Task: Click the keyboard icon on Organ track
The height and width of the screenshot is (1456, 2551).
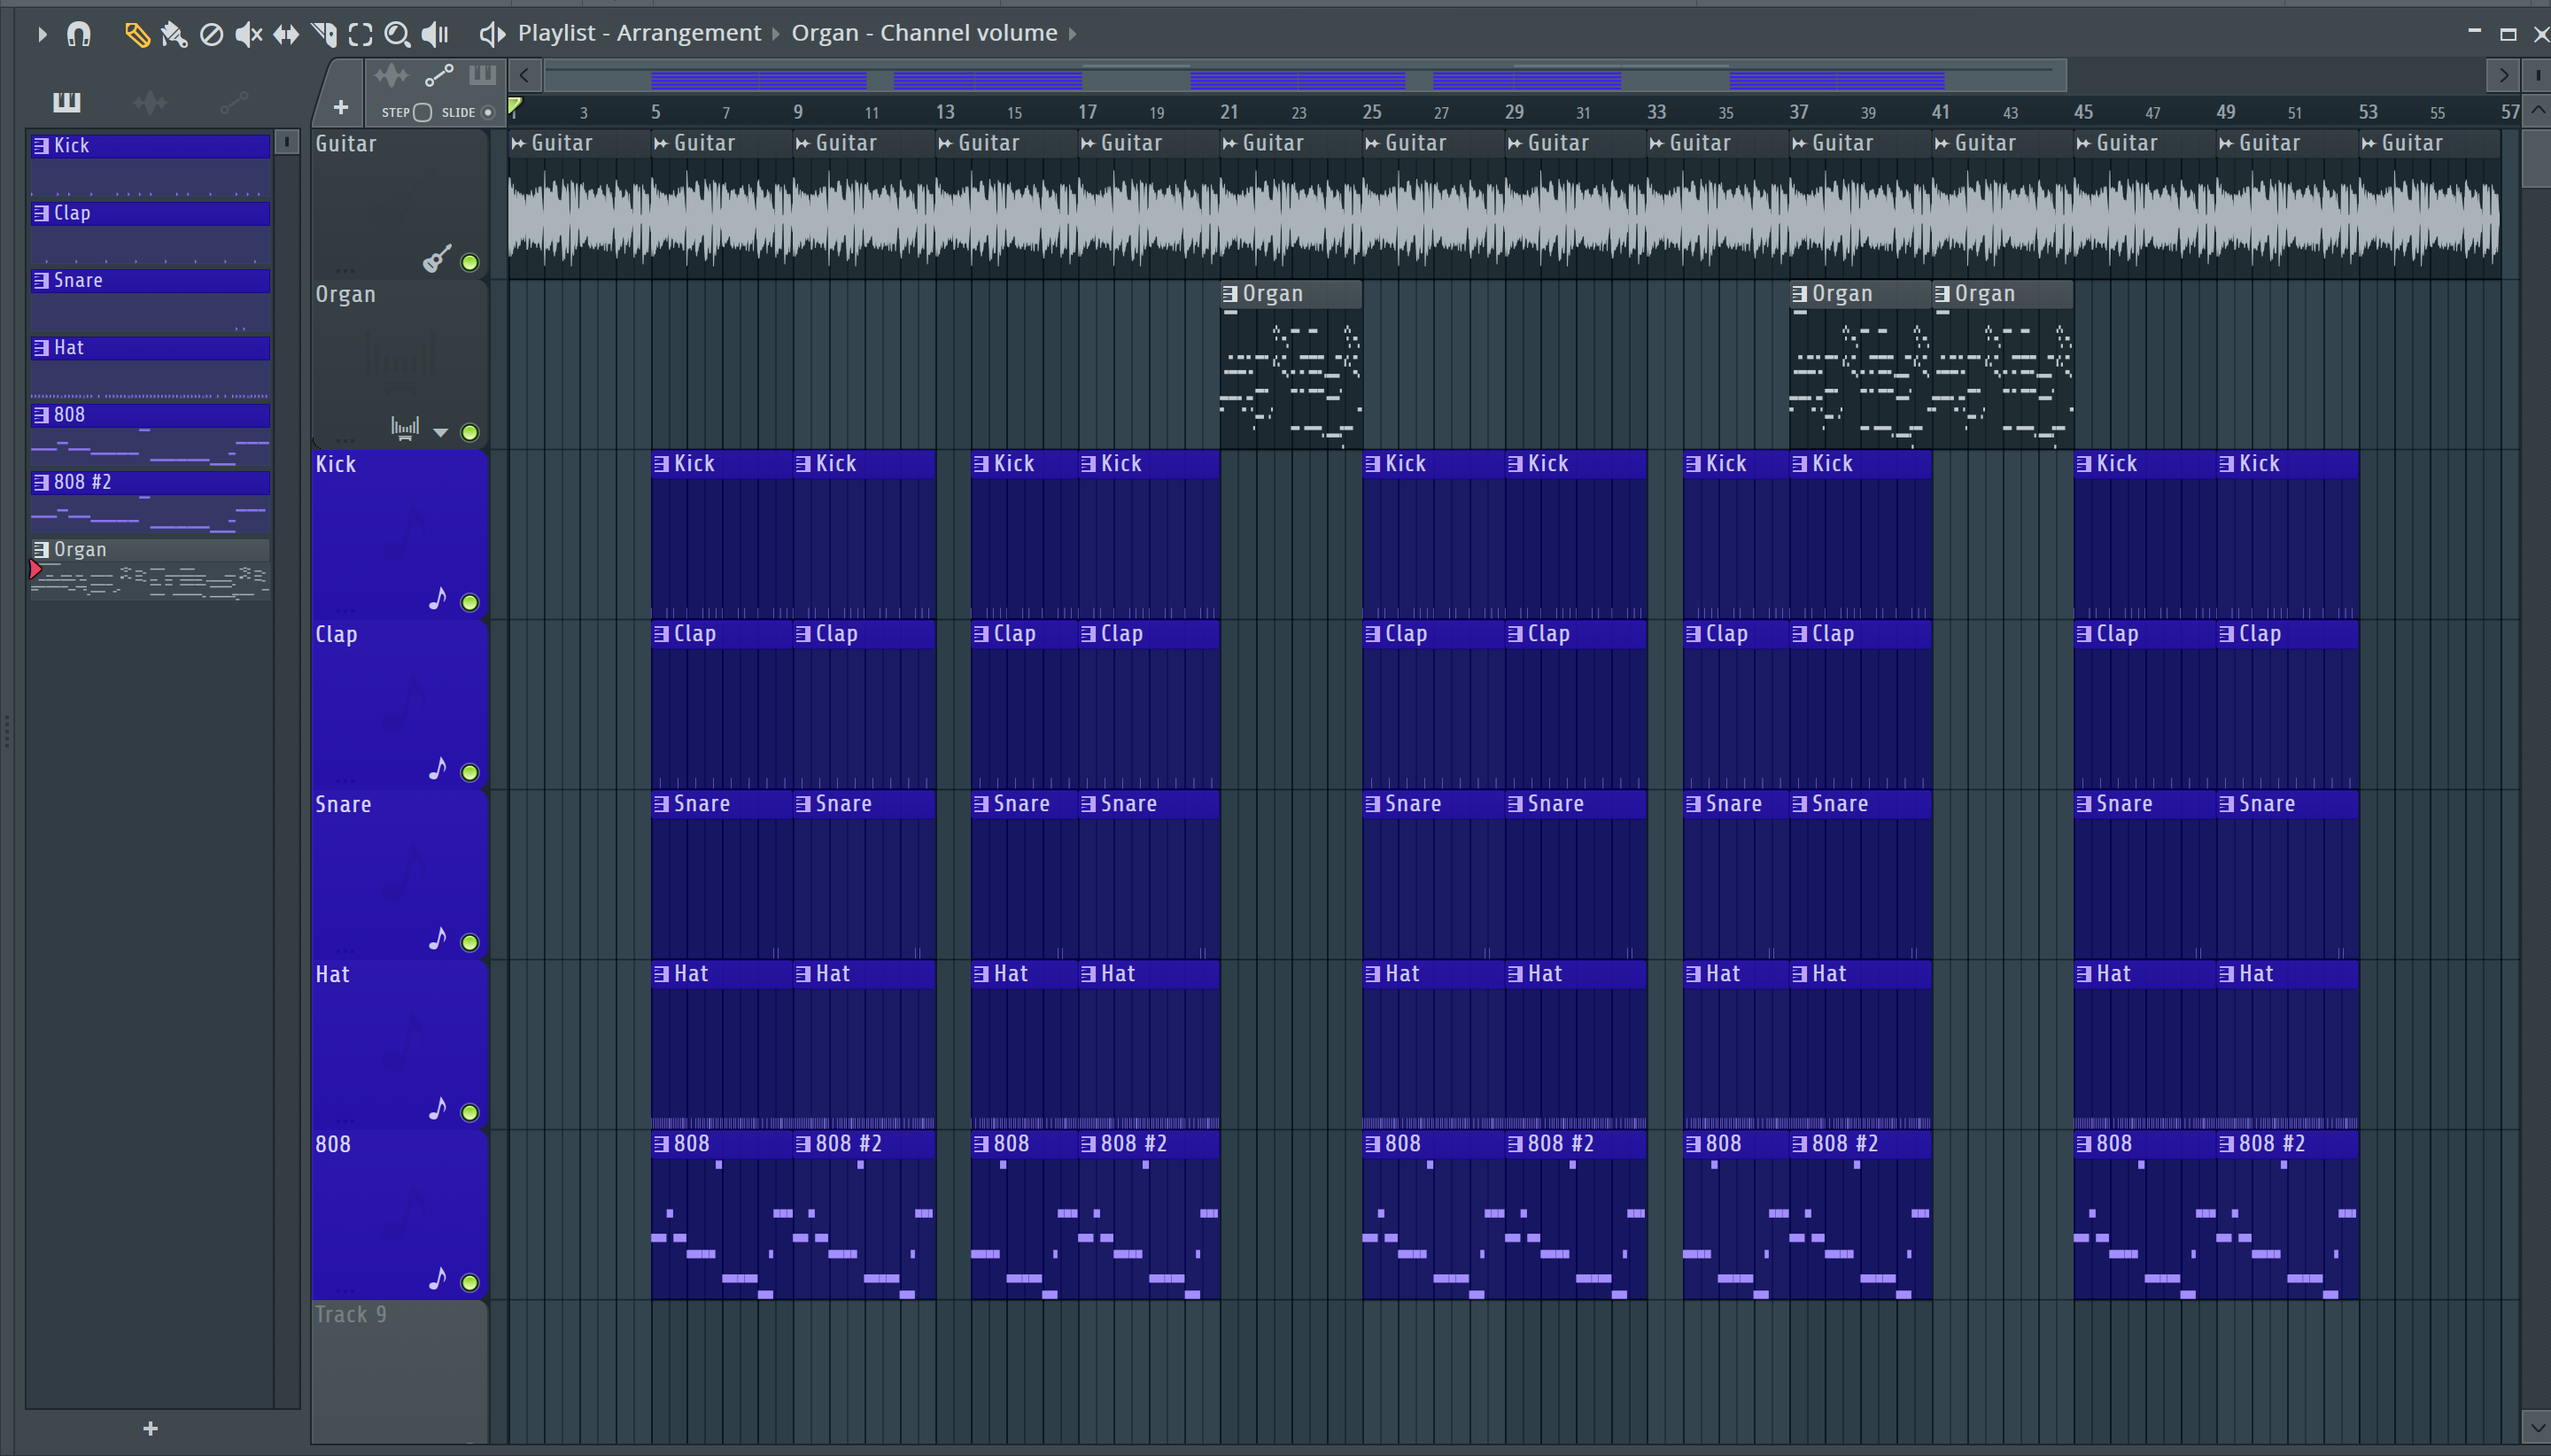Action: 404,429
